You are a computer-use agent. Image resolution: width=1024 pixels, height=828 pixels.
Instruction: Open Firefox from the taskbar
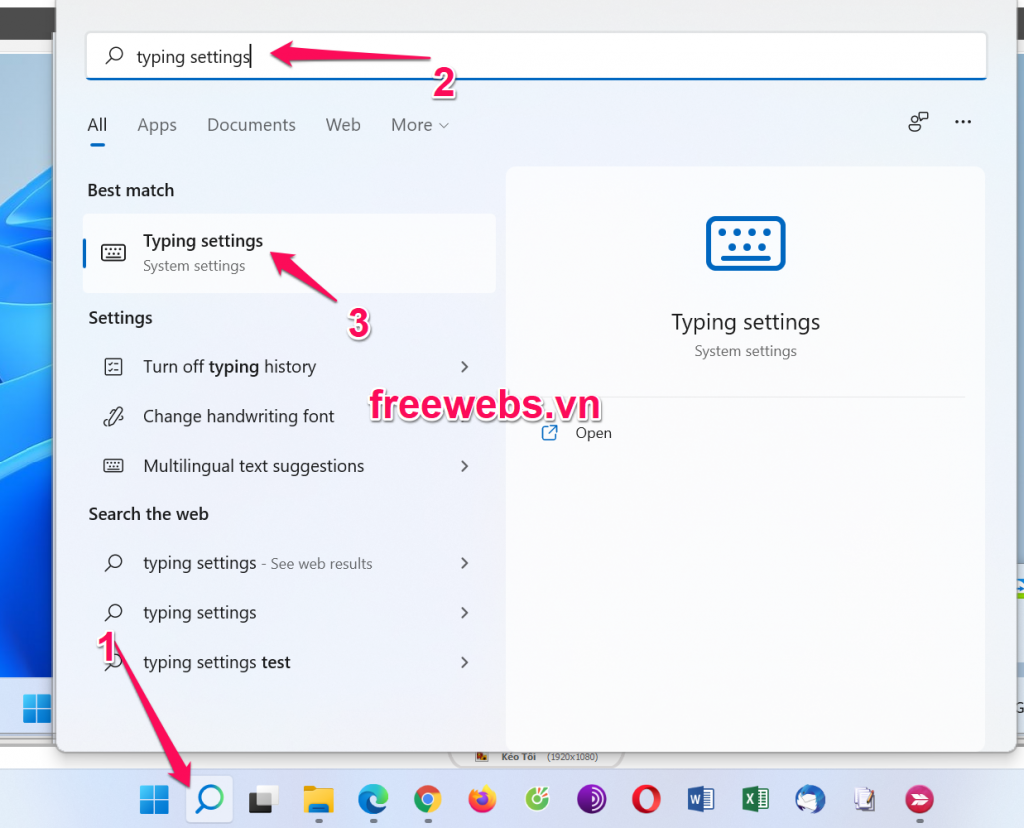[483, 799]
